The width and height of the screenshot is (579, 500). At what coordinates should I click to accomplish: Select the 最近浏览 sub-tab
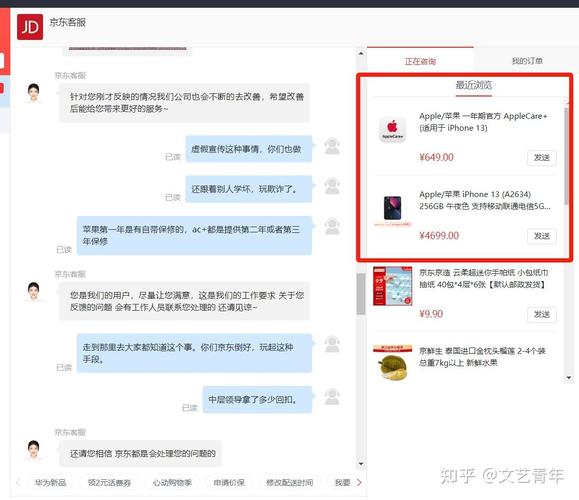point(474,86)
